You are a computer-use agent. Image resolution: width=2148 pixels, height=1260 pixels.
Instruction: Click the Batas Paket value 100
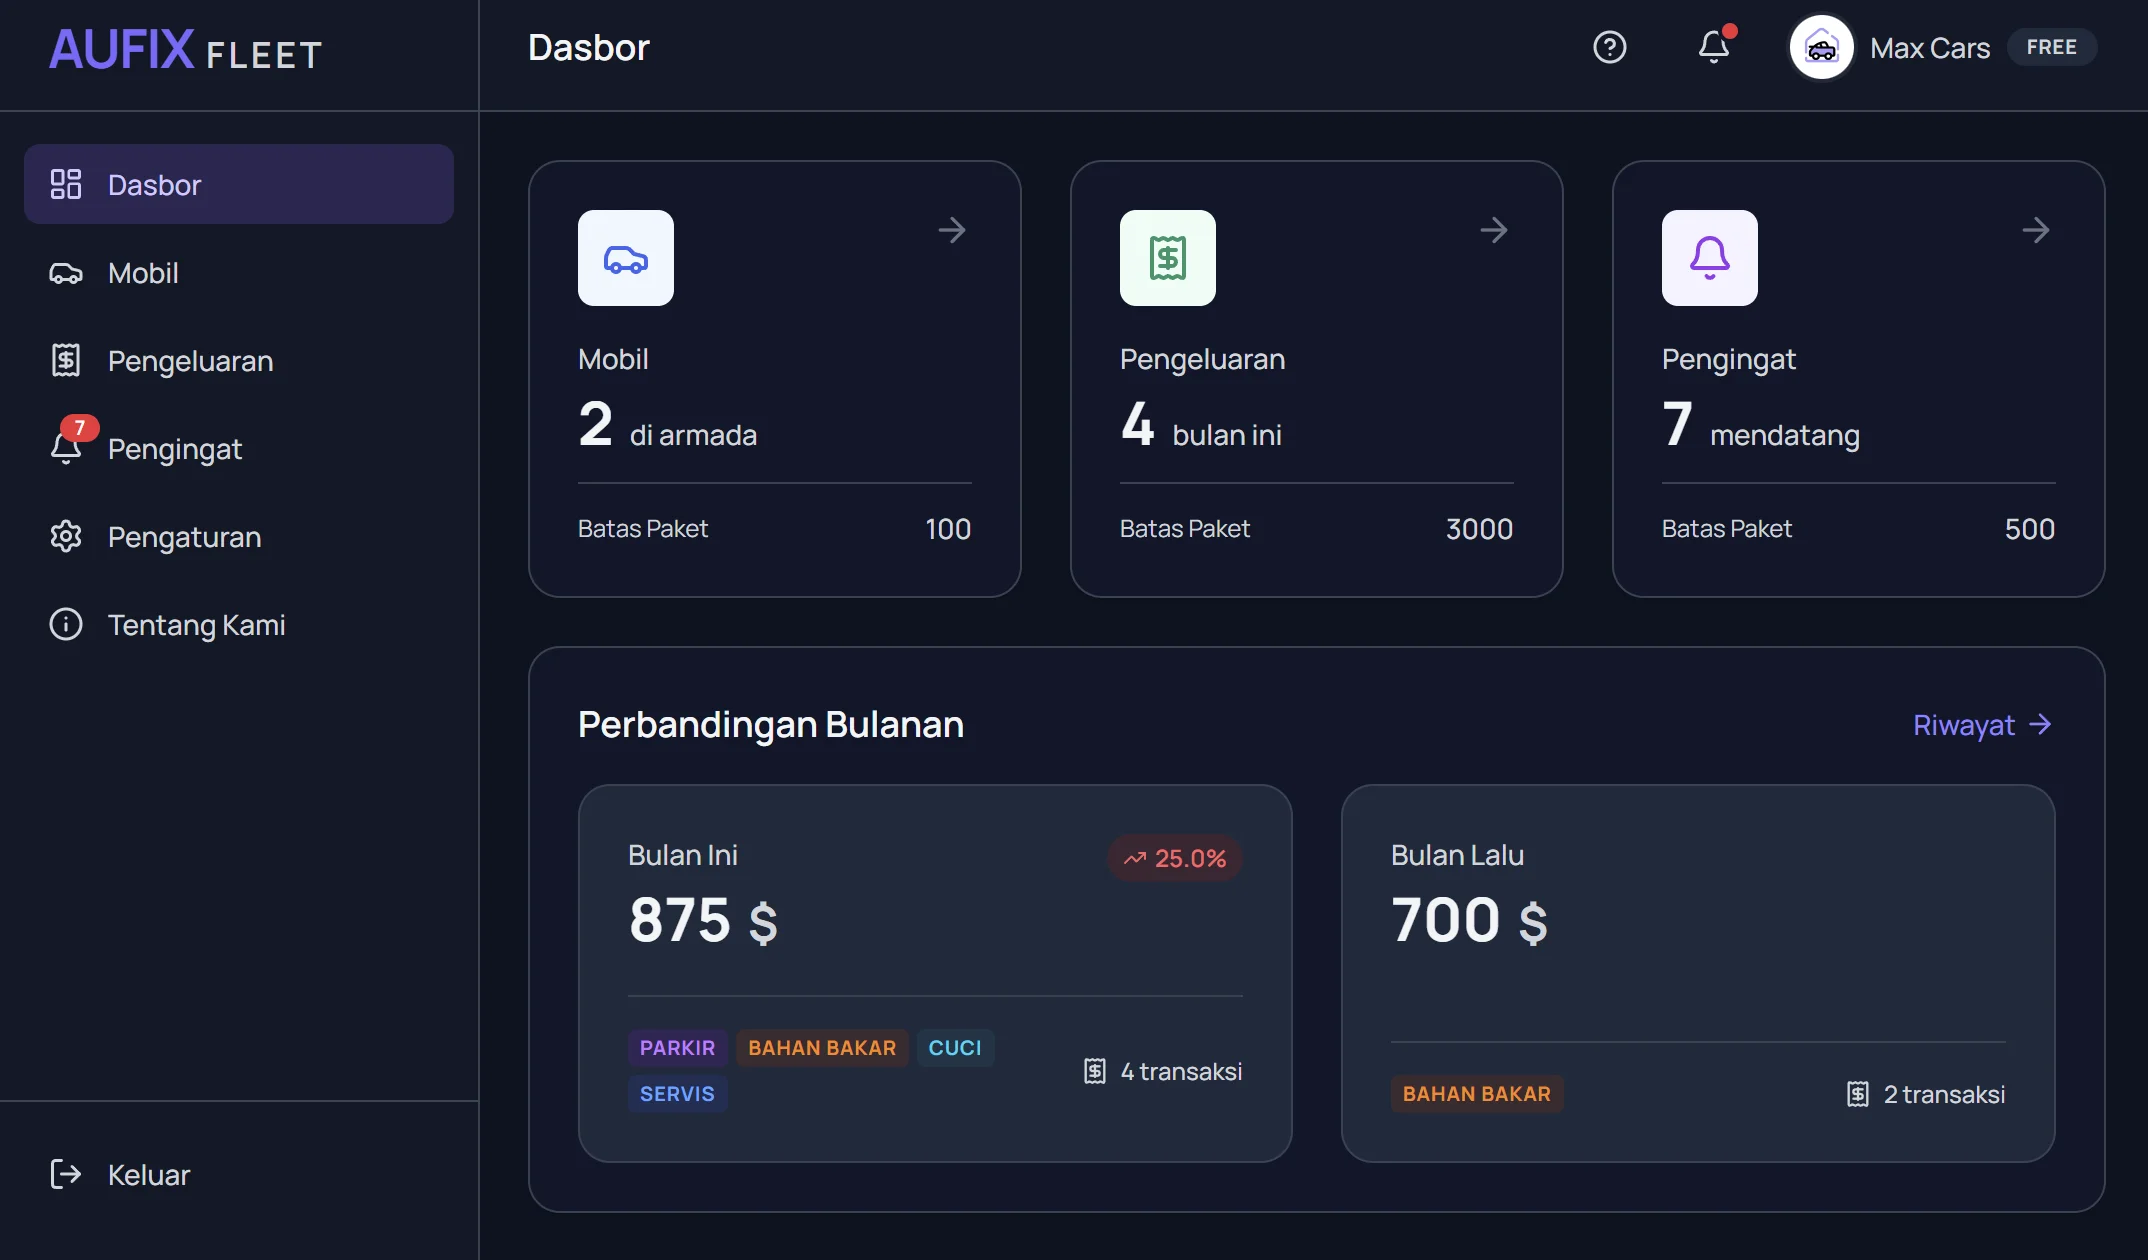pyautogui.click(x=948, y=528)
